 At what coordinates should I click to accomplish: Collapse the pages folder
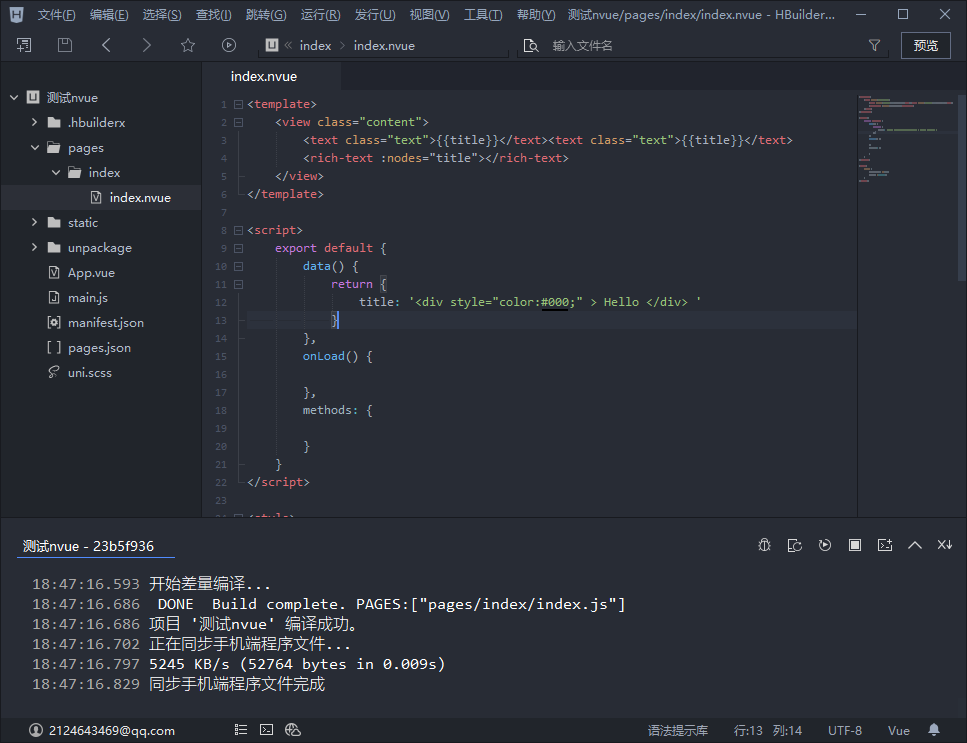[x=35, y=147]
